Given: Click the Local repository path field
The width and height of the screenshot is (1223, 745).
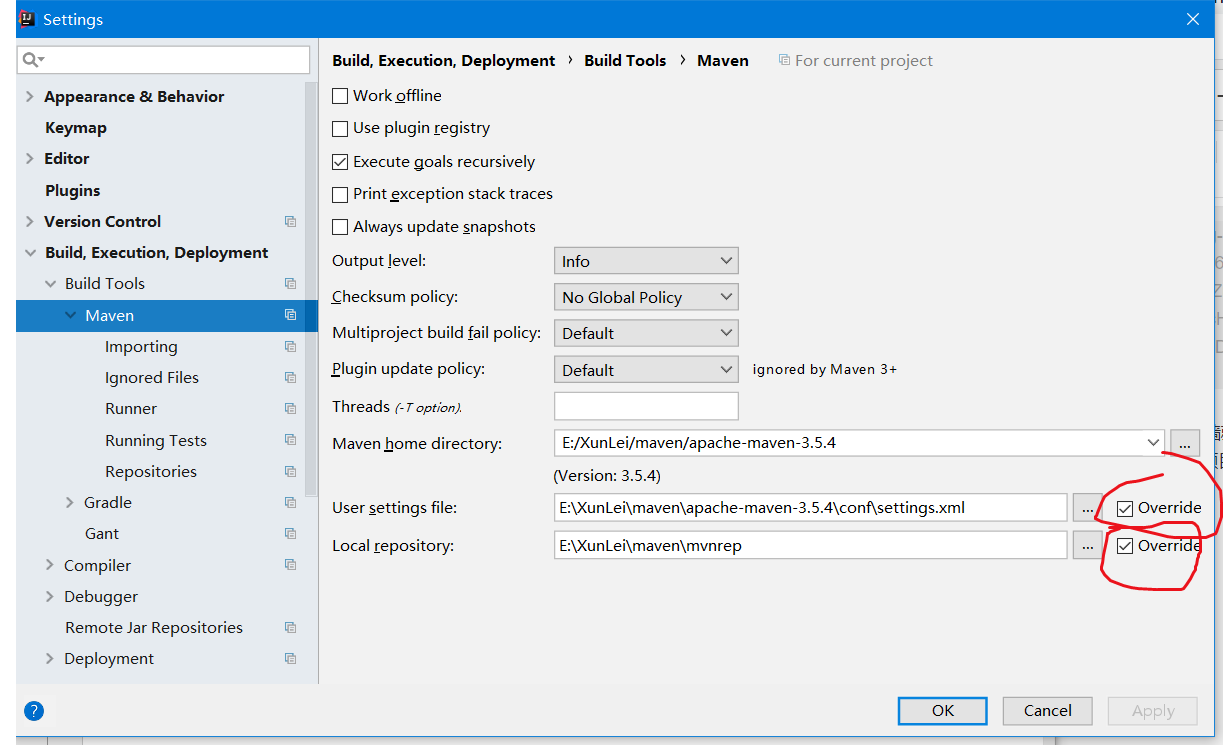Looking at the screenshot, I should pos(811,546).
